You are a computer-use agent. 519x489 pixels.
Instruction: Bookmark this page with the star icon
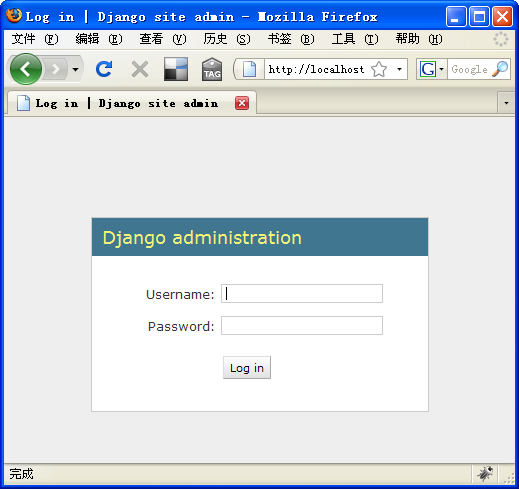pyautogui.click(x=379, y=69)
